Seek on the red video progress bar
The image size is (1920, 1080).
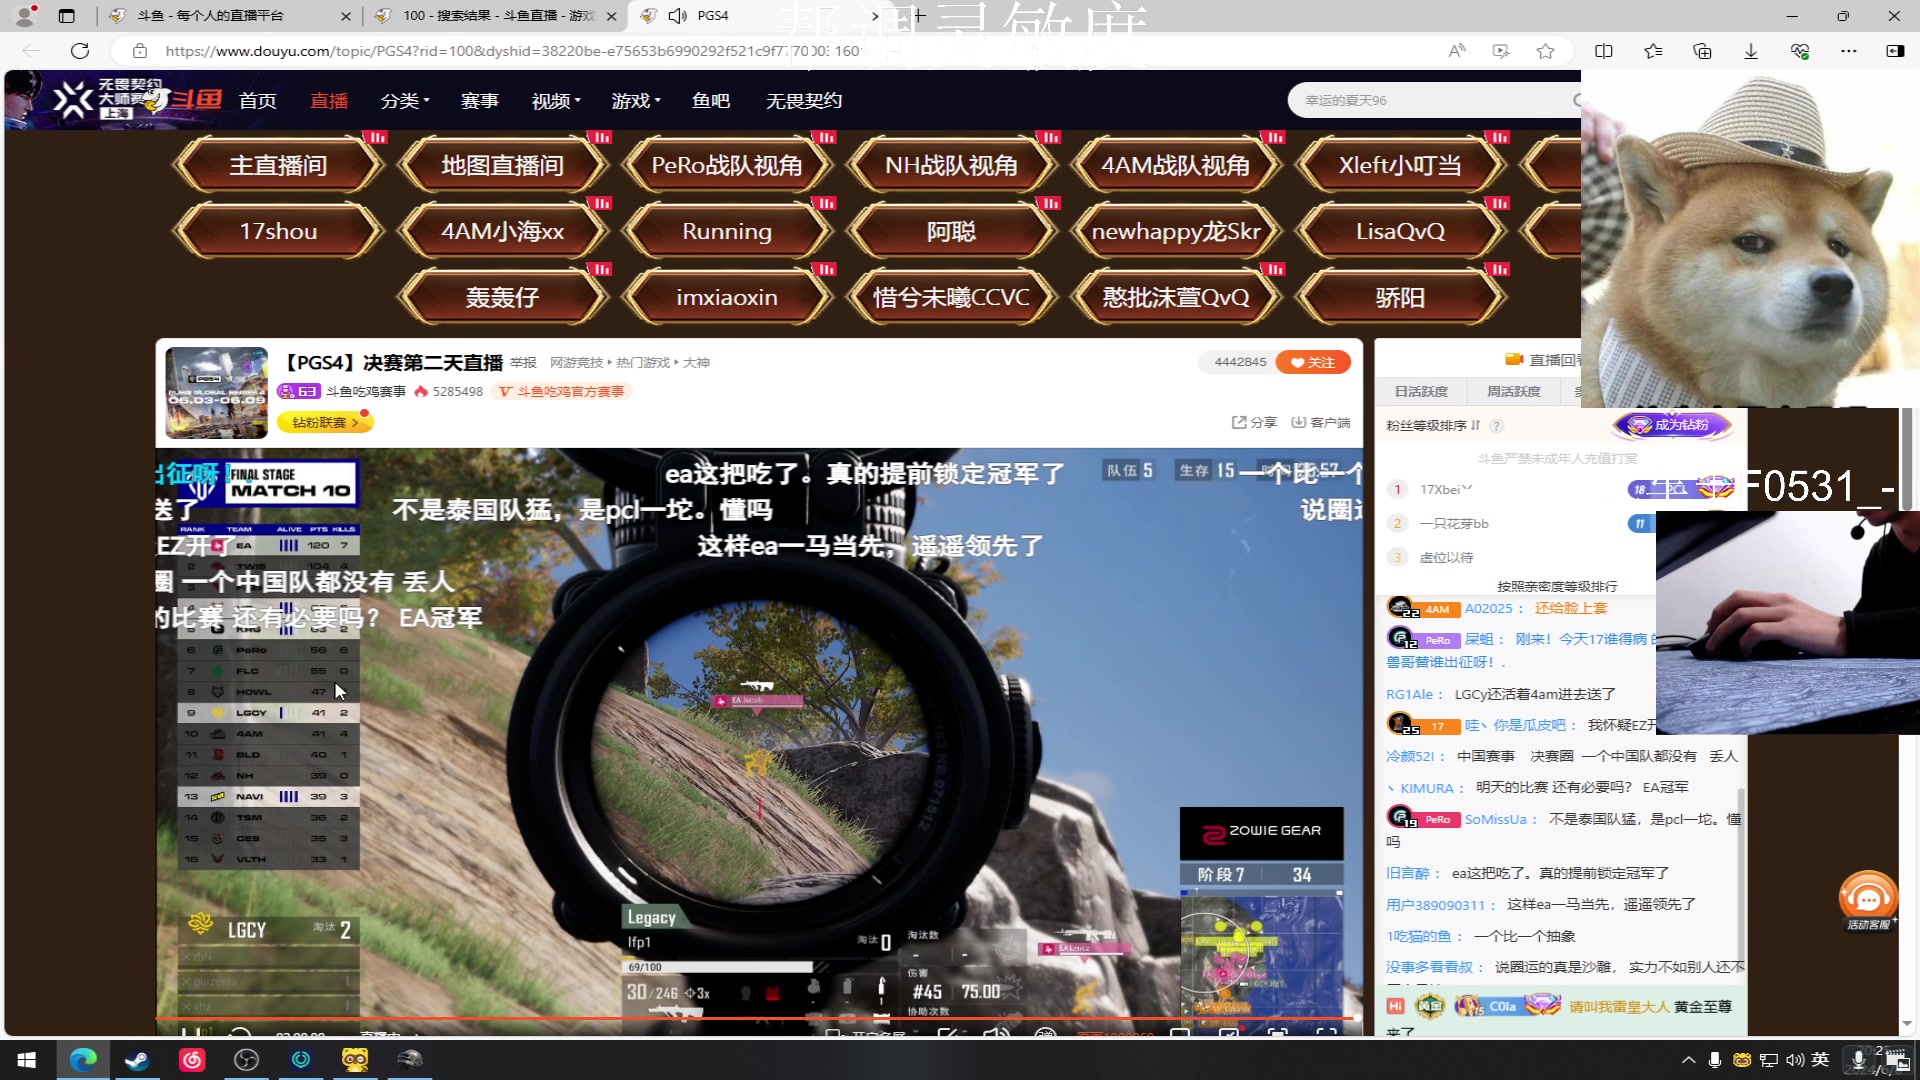click(758, 1018)
